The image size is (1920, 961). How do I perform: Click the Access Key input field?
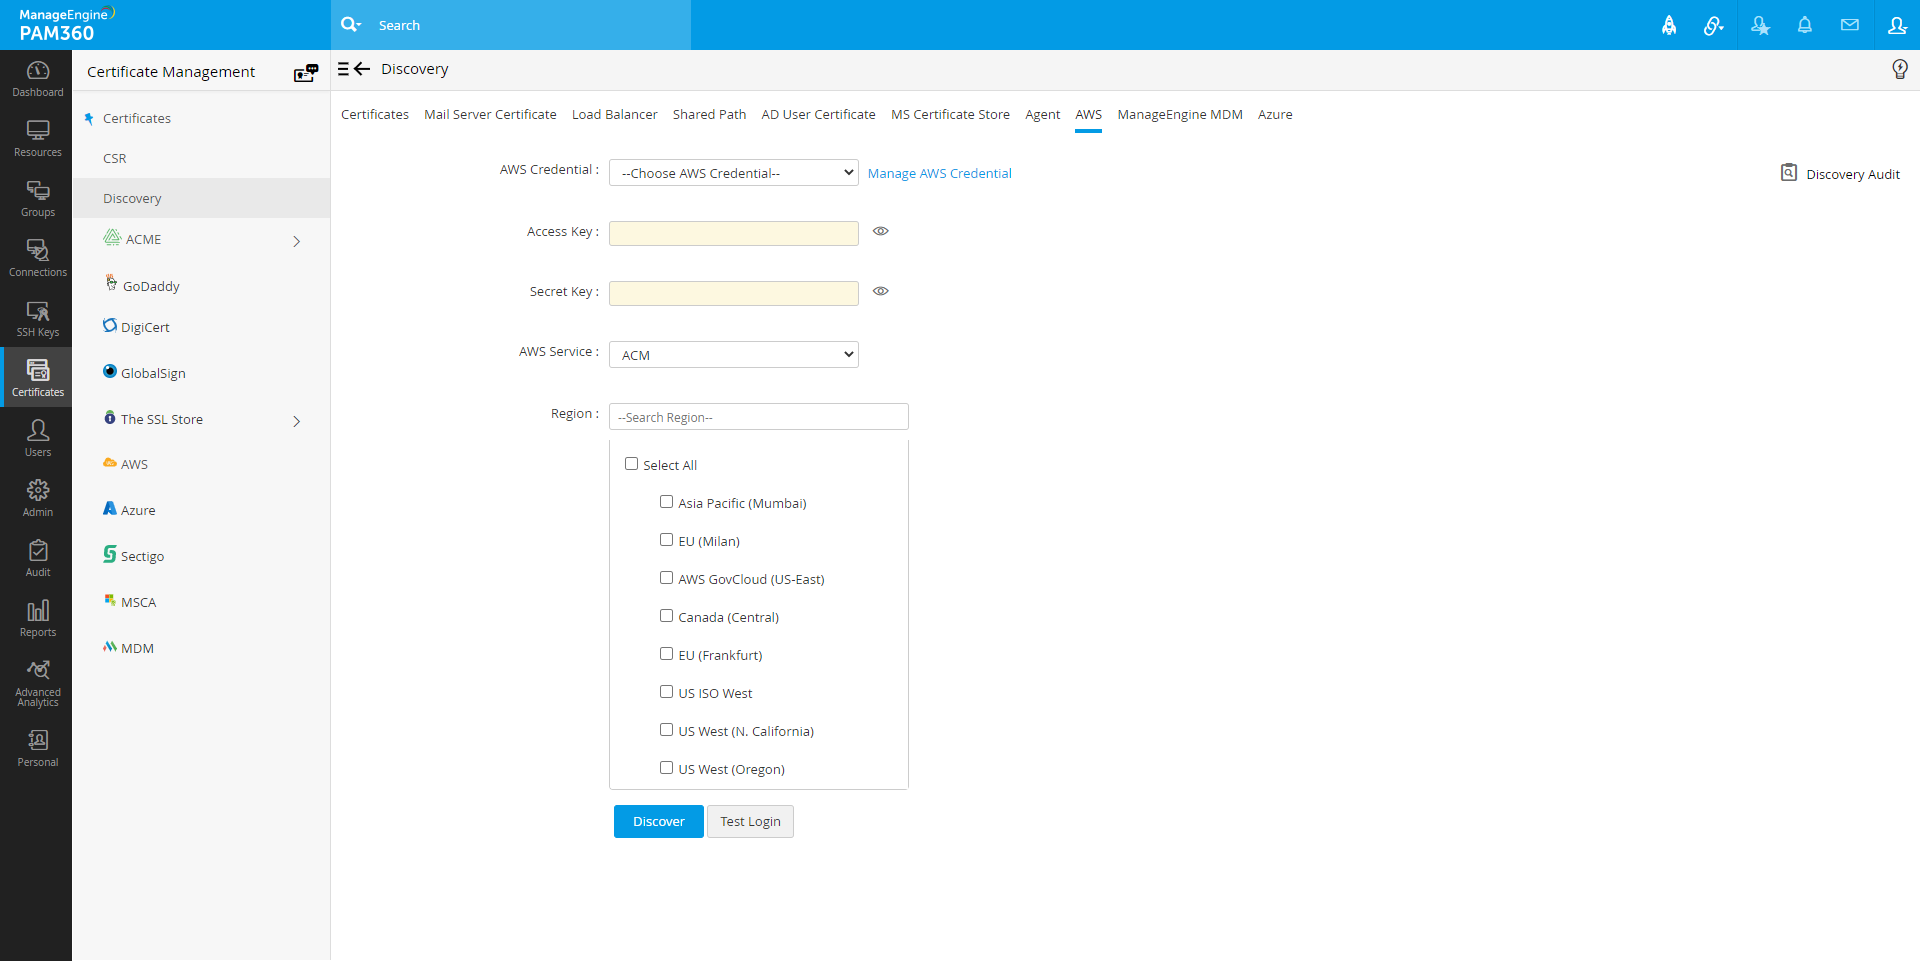point(734,233)
